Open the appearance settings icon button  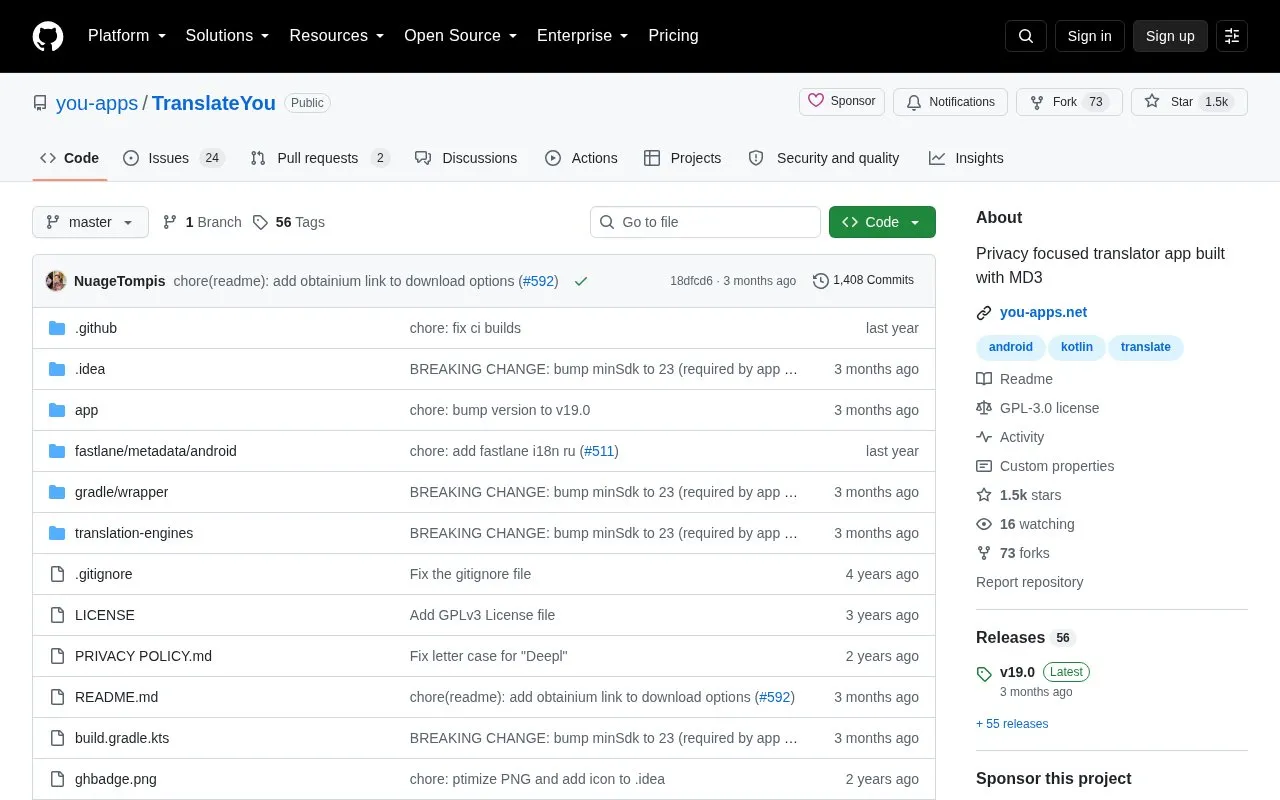[1232, 36]
